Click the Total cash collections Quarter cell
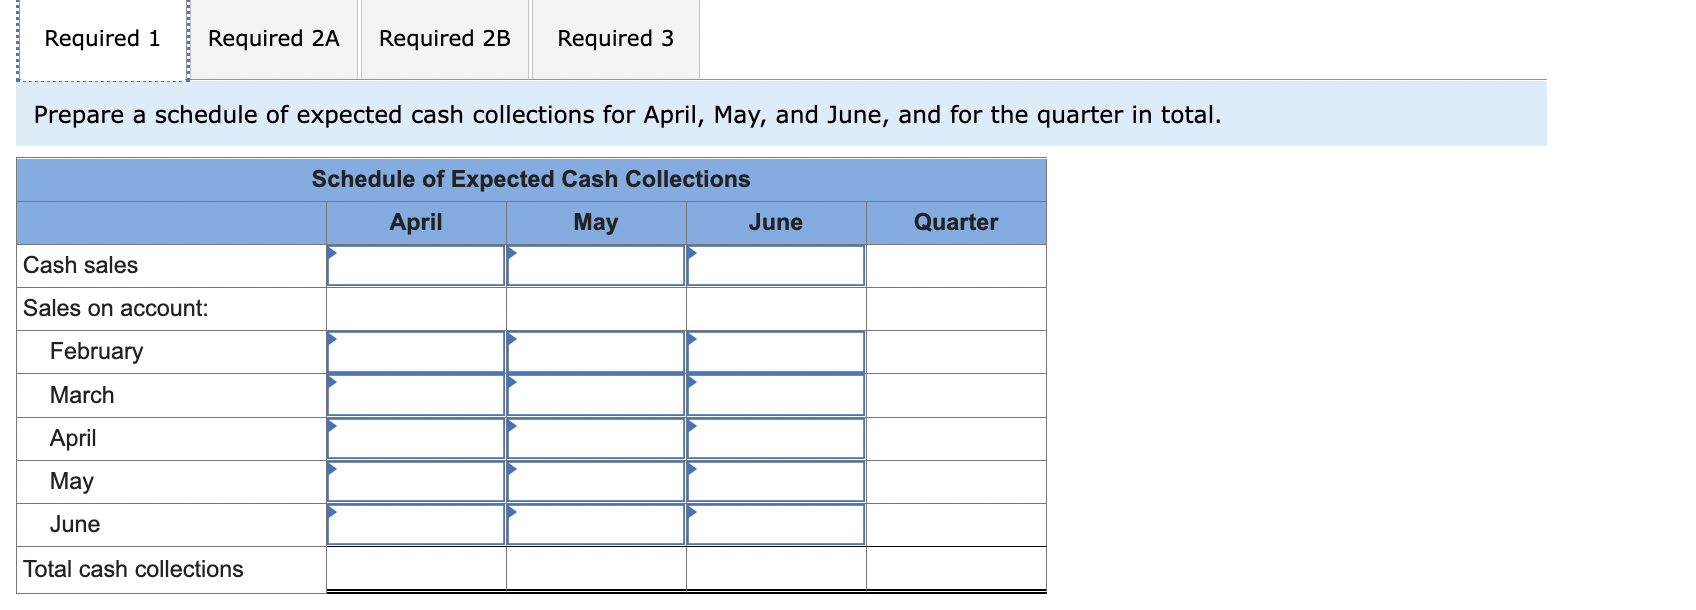The height and width of the screenshot is (610, 1696). 956,568
